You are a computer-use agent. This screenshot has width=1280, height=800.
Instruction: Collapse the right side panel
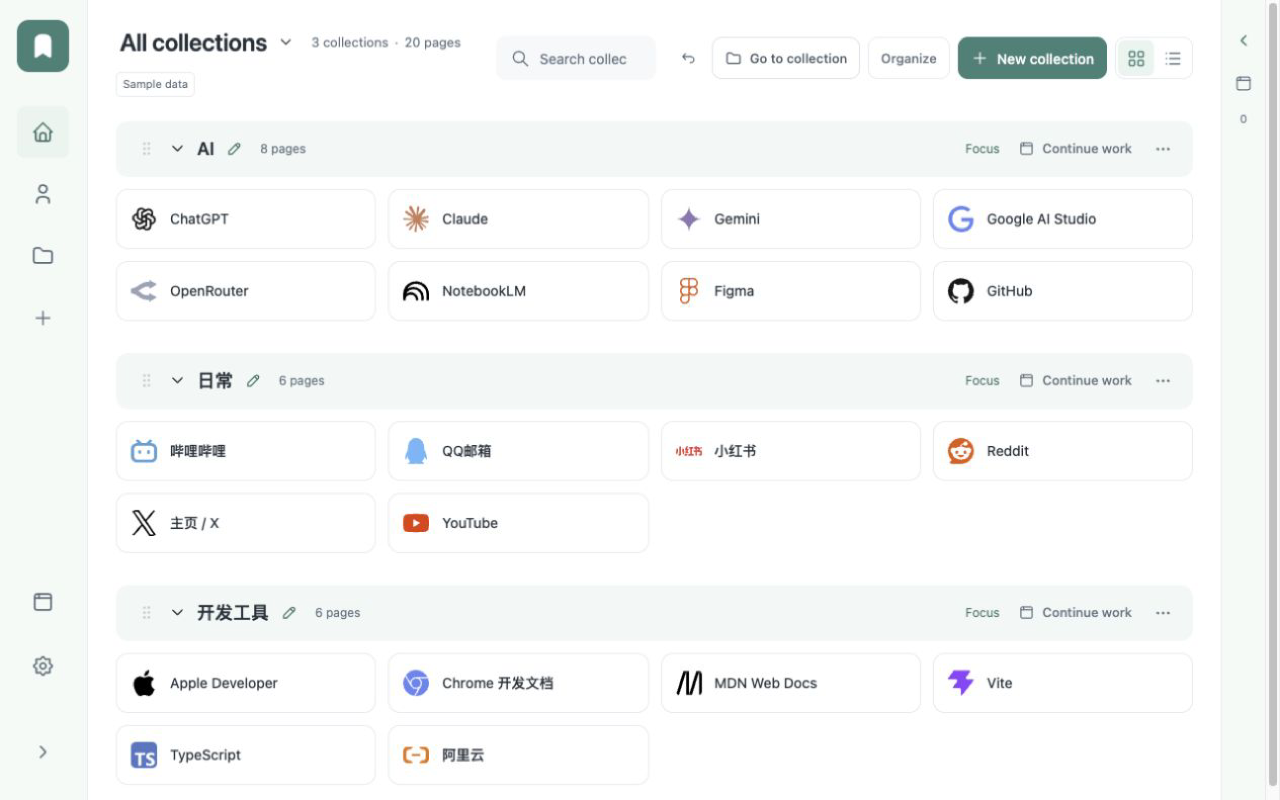[1243, 41]
